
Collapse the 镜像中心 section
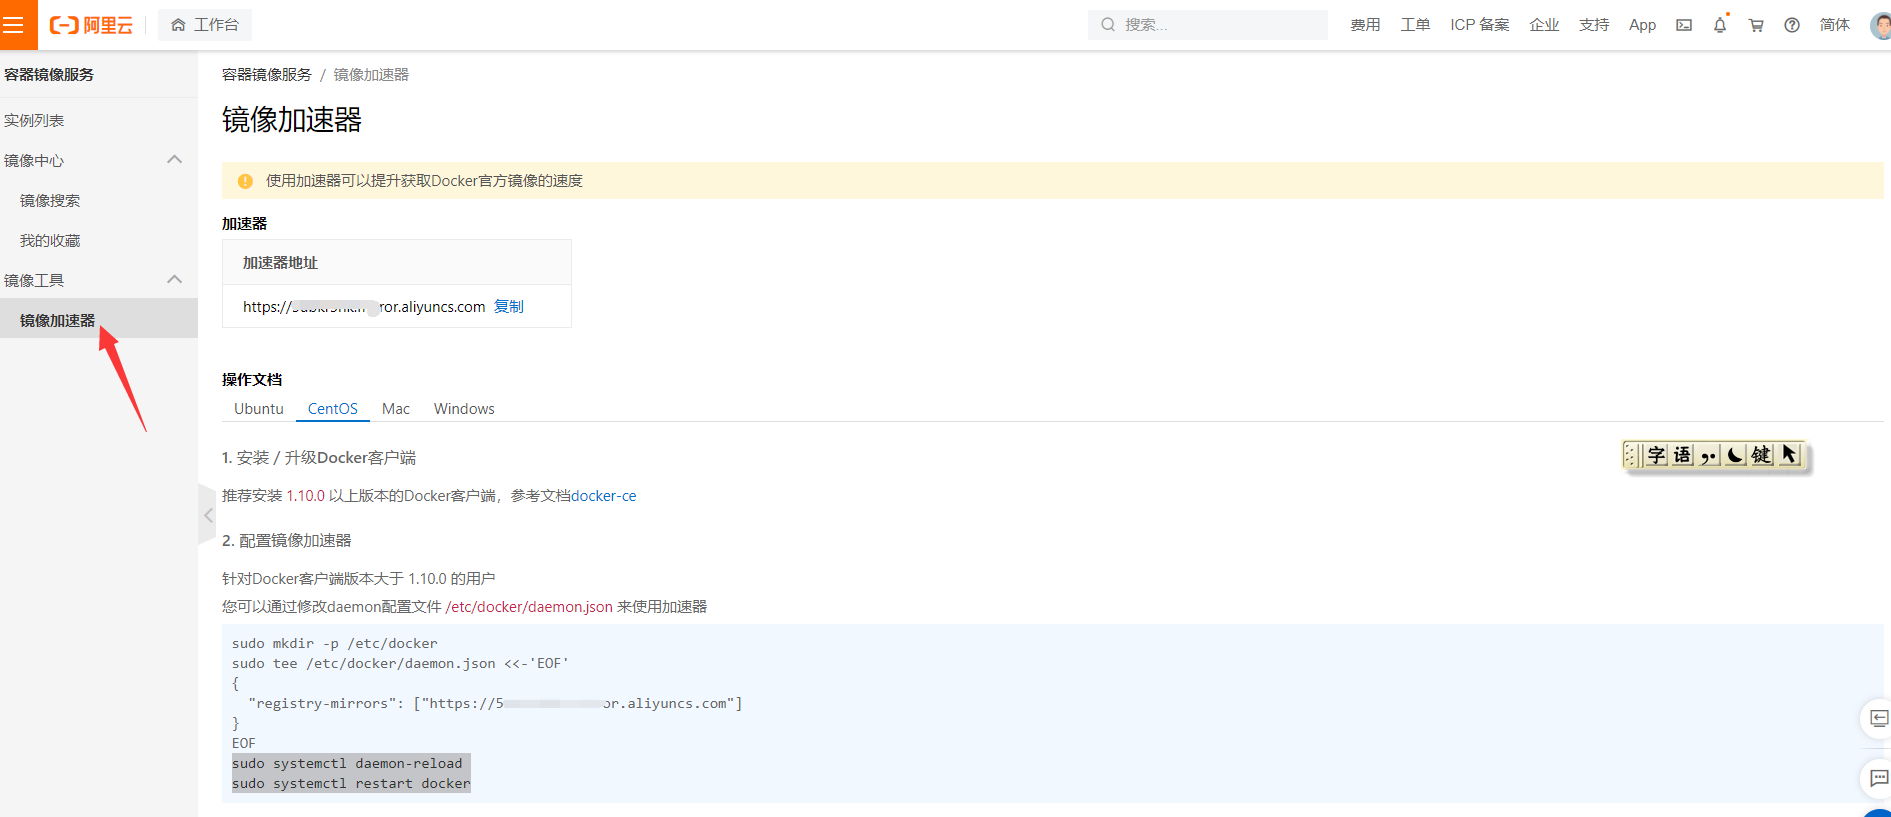point(175,160)
